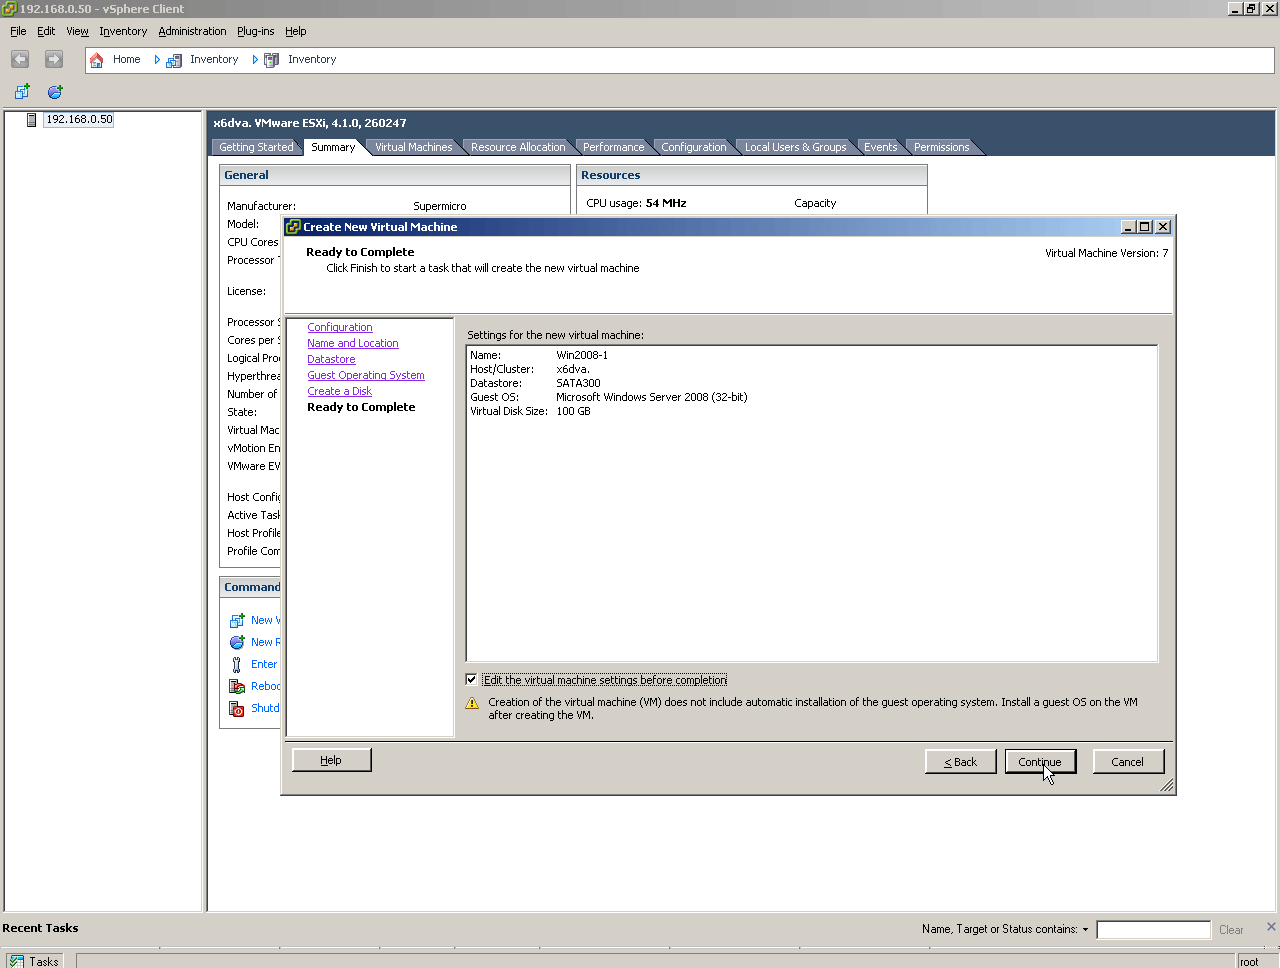The height and width of the screenshot is (968, 1280).
Task: Close the Recent Tasks panel
Action: [1271, 927]
